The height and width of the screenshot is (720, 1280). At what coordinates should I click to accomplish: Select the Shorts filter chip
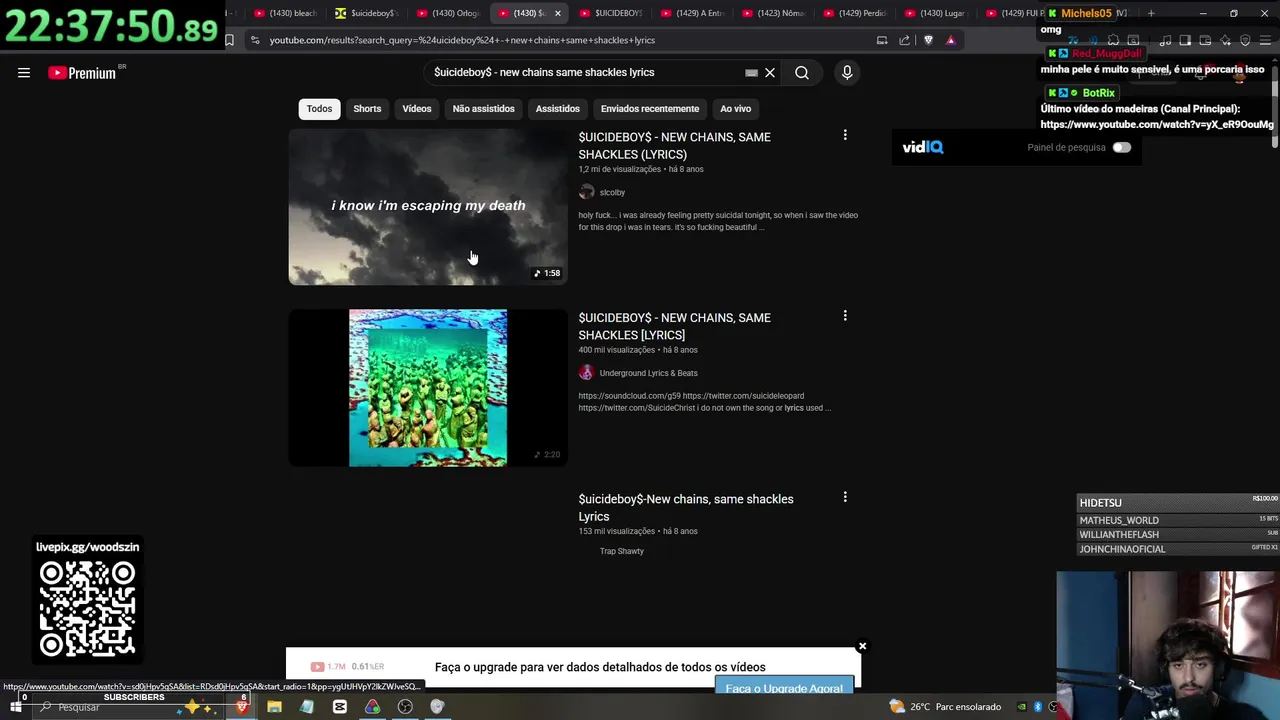coord(367,108)
